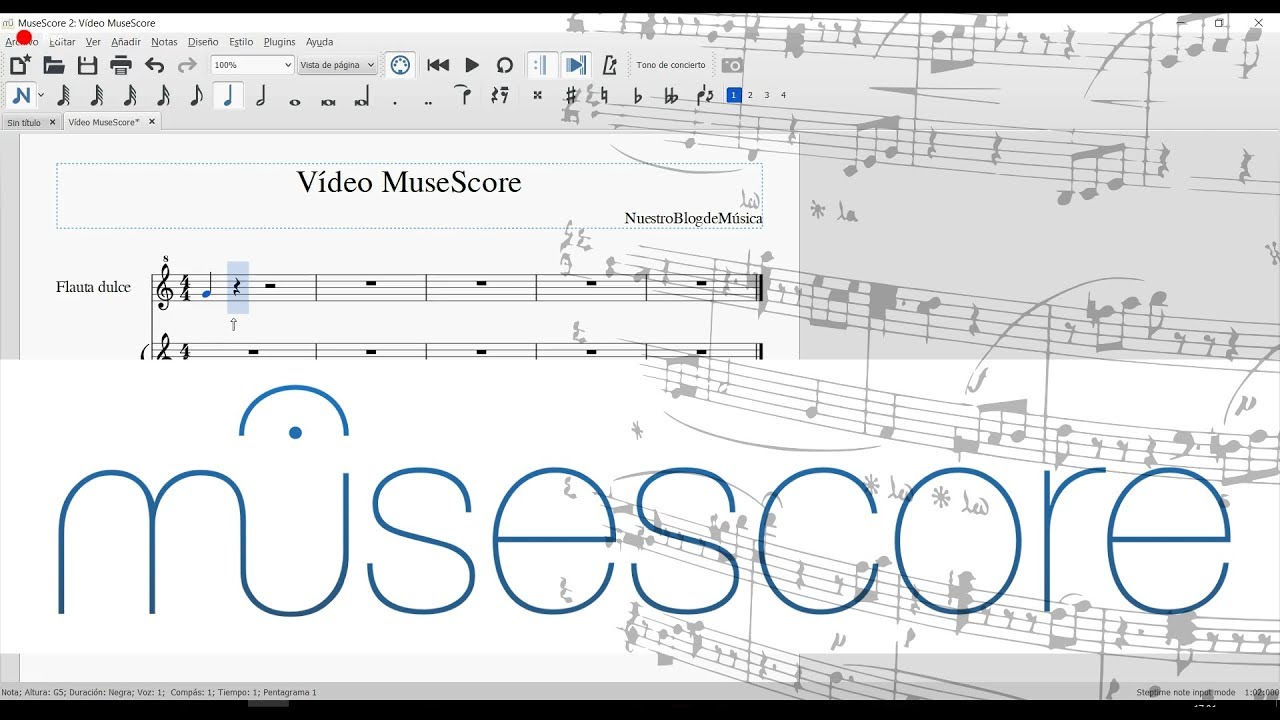Screen dimensions: 1280x720
Task: Save the score with floppy disk icon
Action: [88, 66]
